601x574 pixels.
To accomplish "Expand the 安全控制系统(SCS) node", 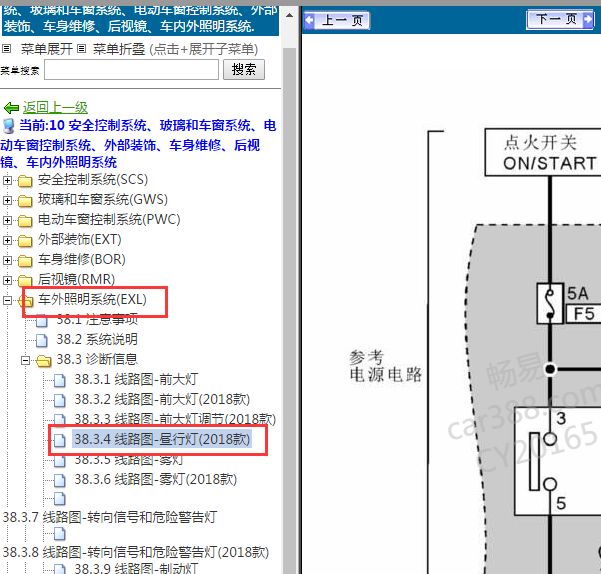I will (x=7, y=180).
